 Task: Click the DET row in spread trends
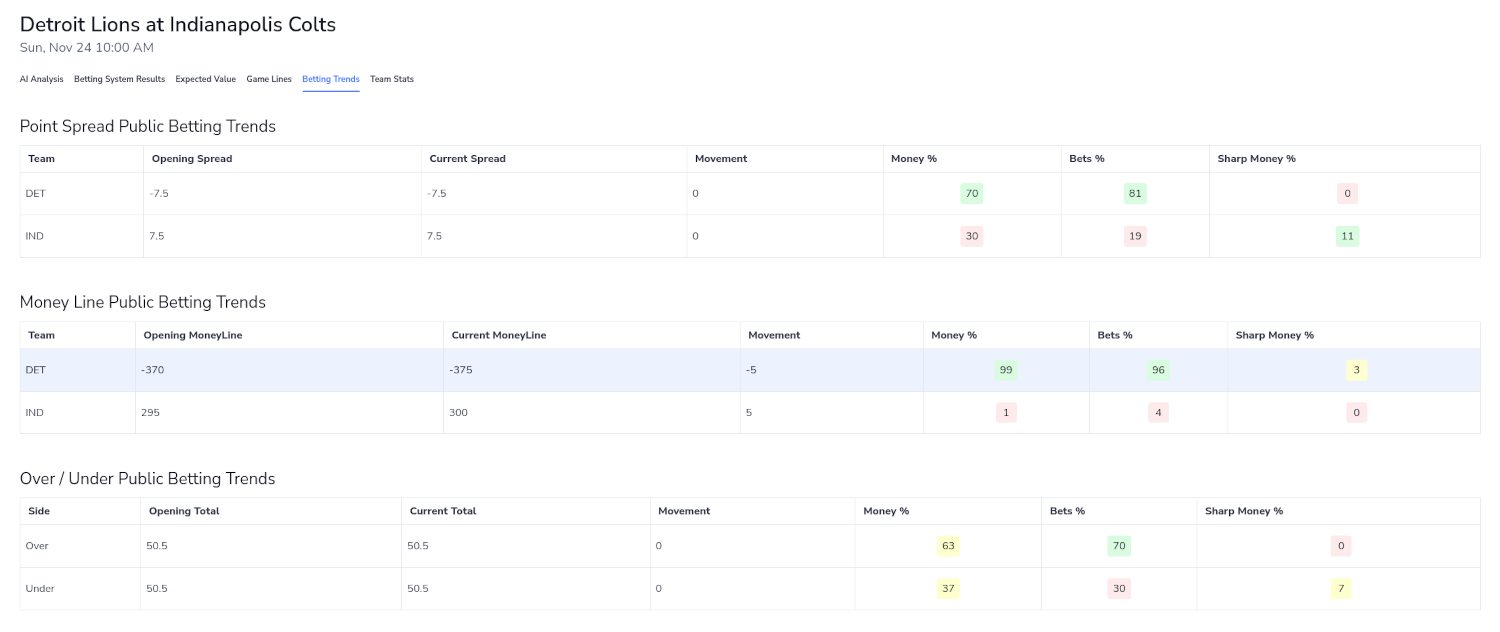tap(400, 193)
